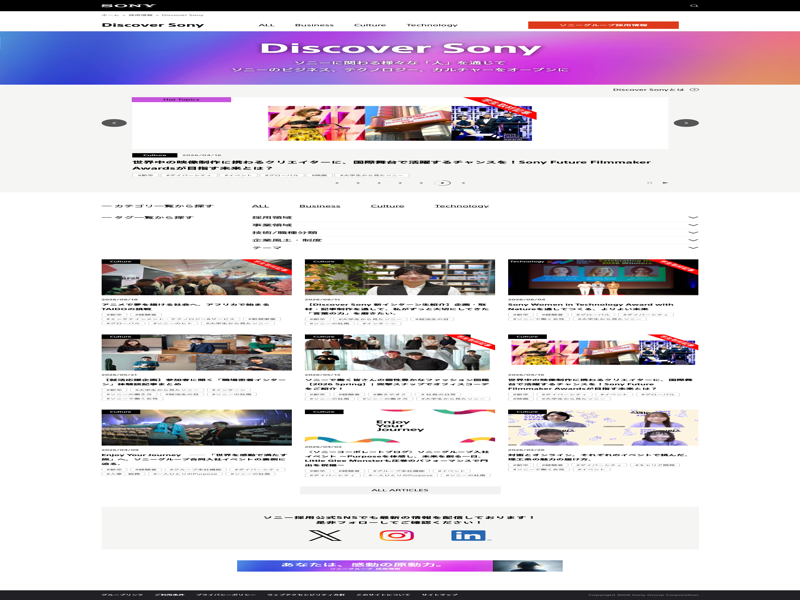The image size is (800, 600).
Task: Open the Discover Sony new intern article thumbnail
Action: tap(400, 277)
